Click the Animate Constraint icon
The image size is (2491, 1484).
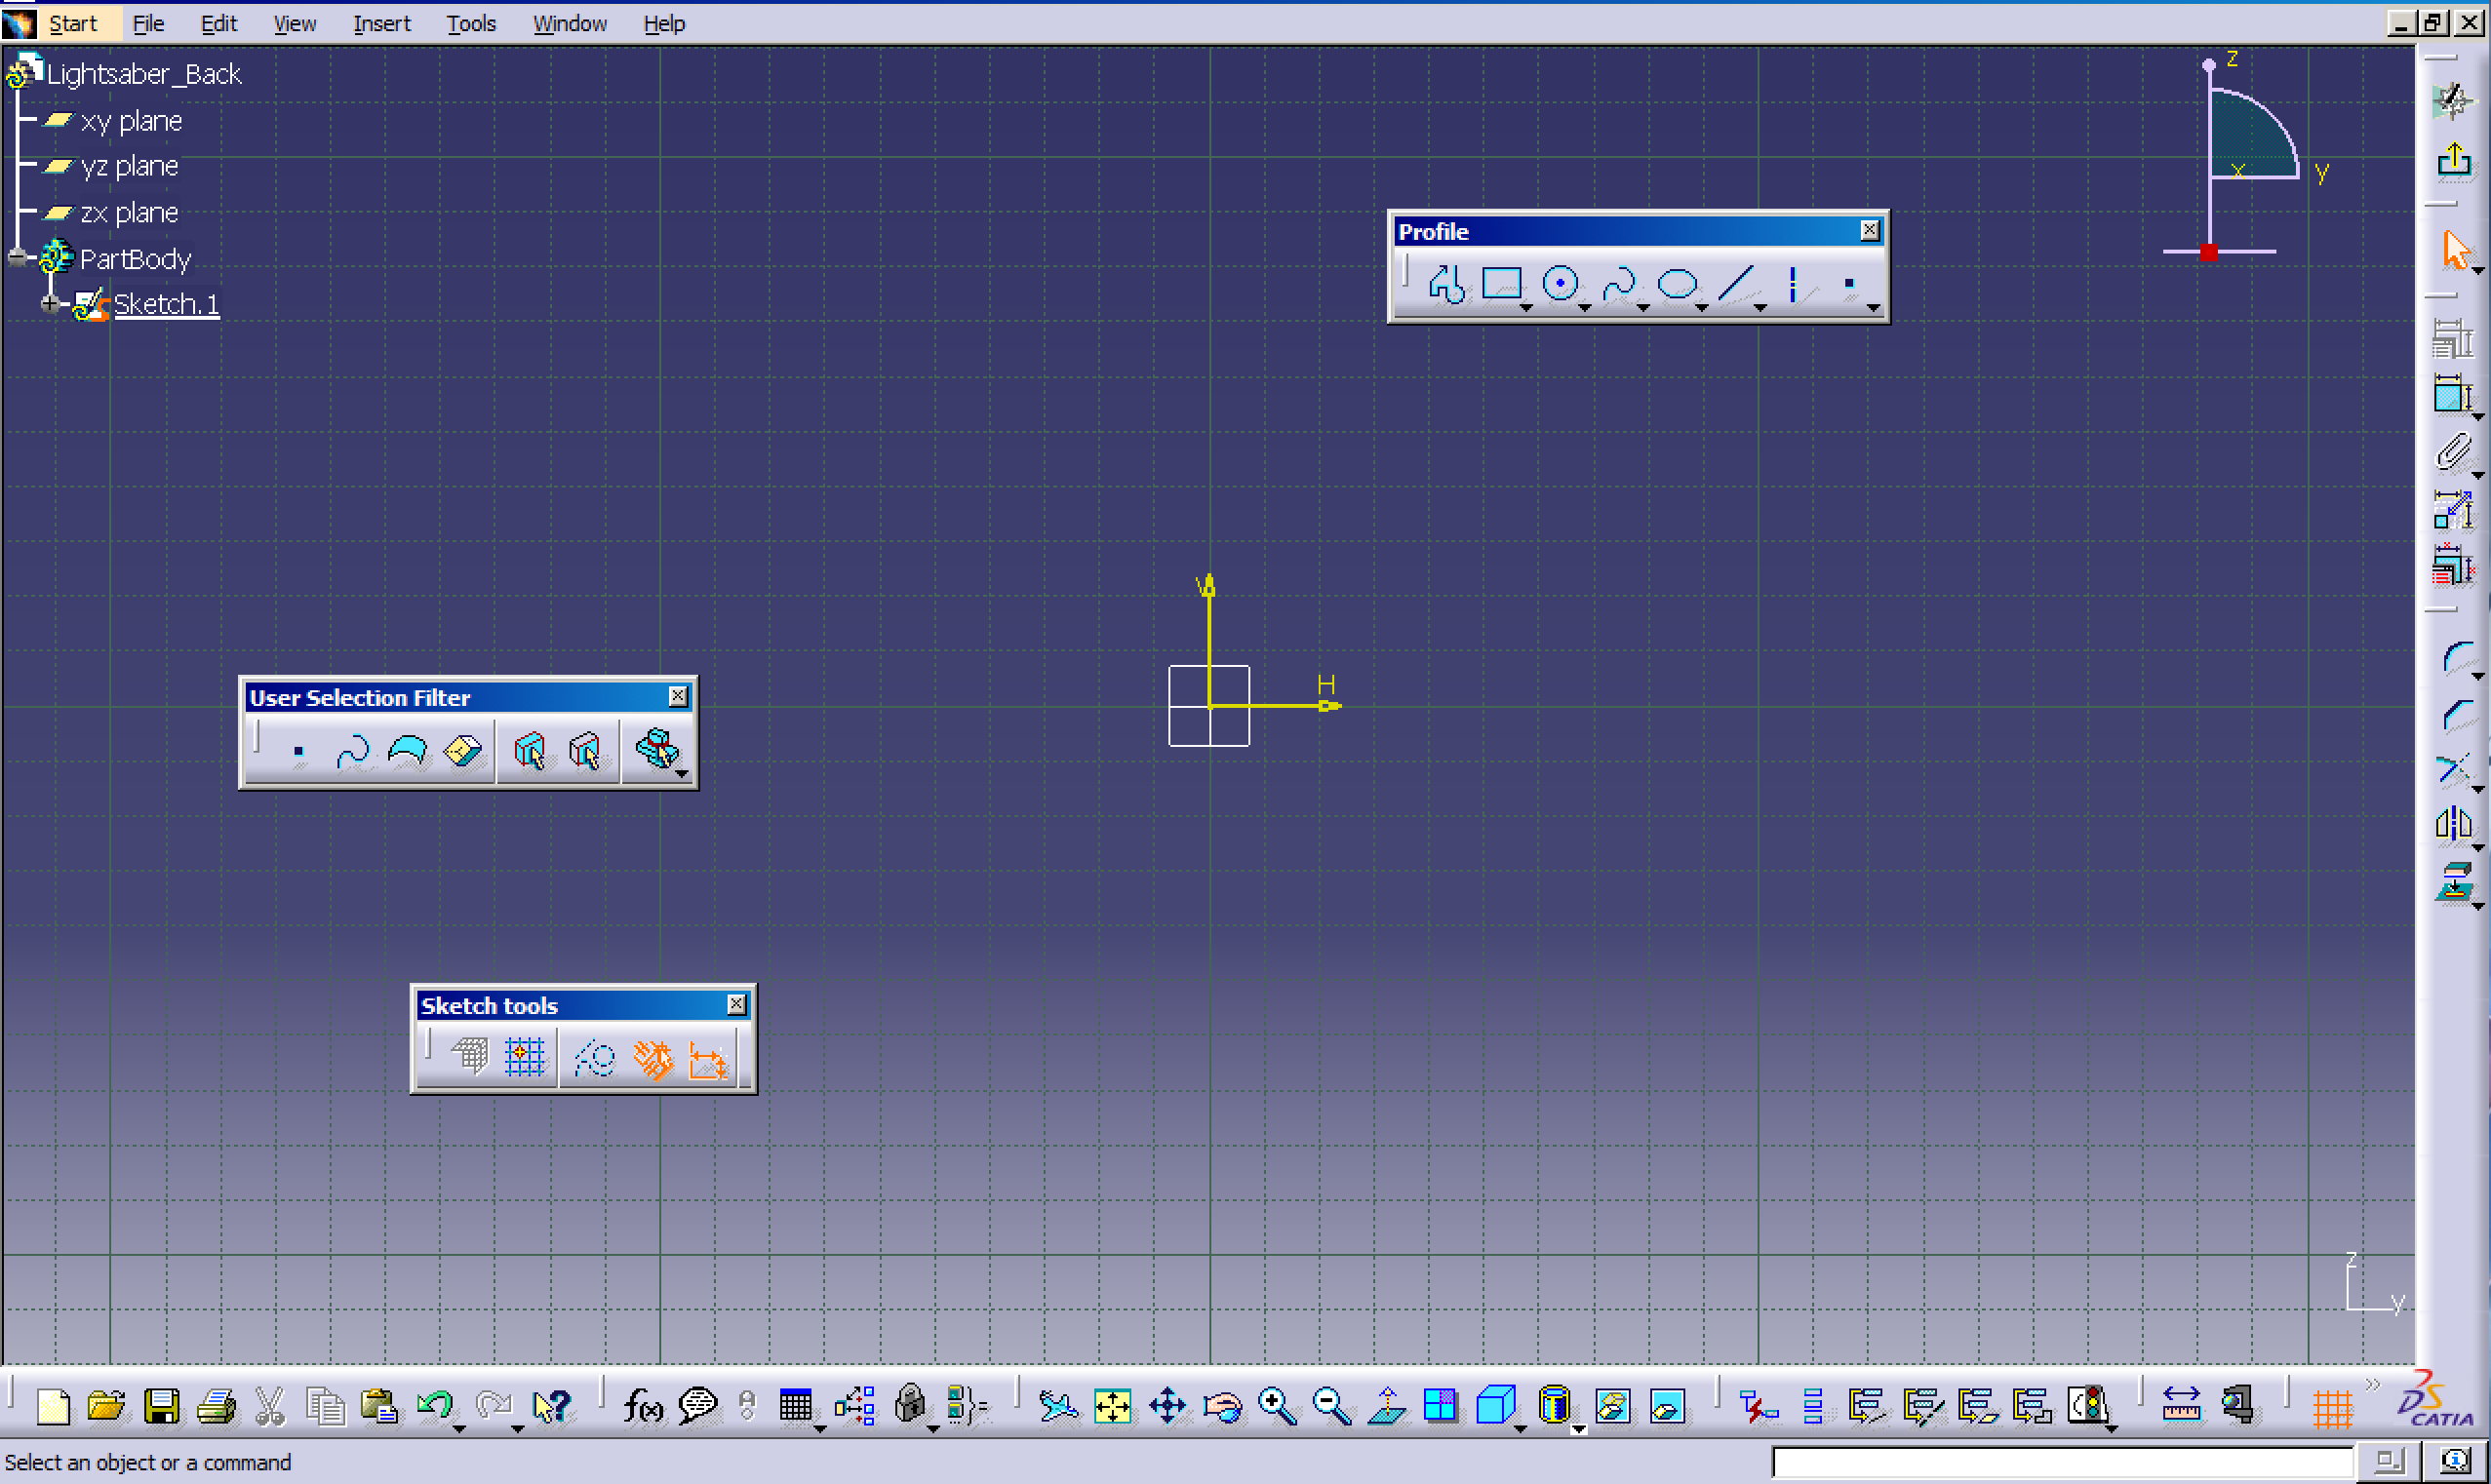point(2454,510)
